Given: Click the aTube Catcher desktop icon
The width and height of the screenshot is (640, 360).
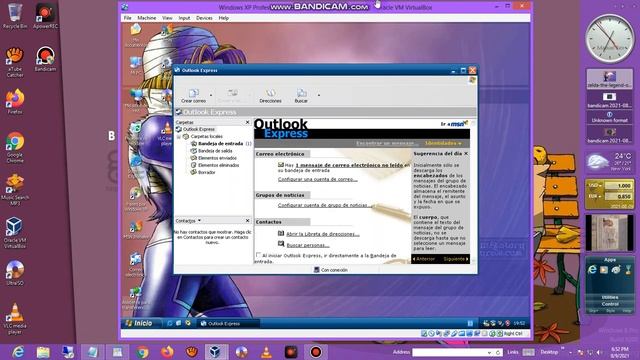Looking at the screenshot, I should pos(15,62).
